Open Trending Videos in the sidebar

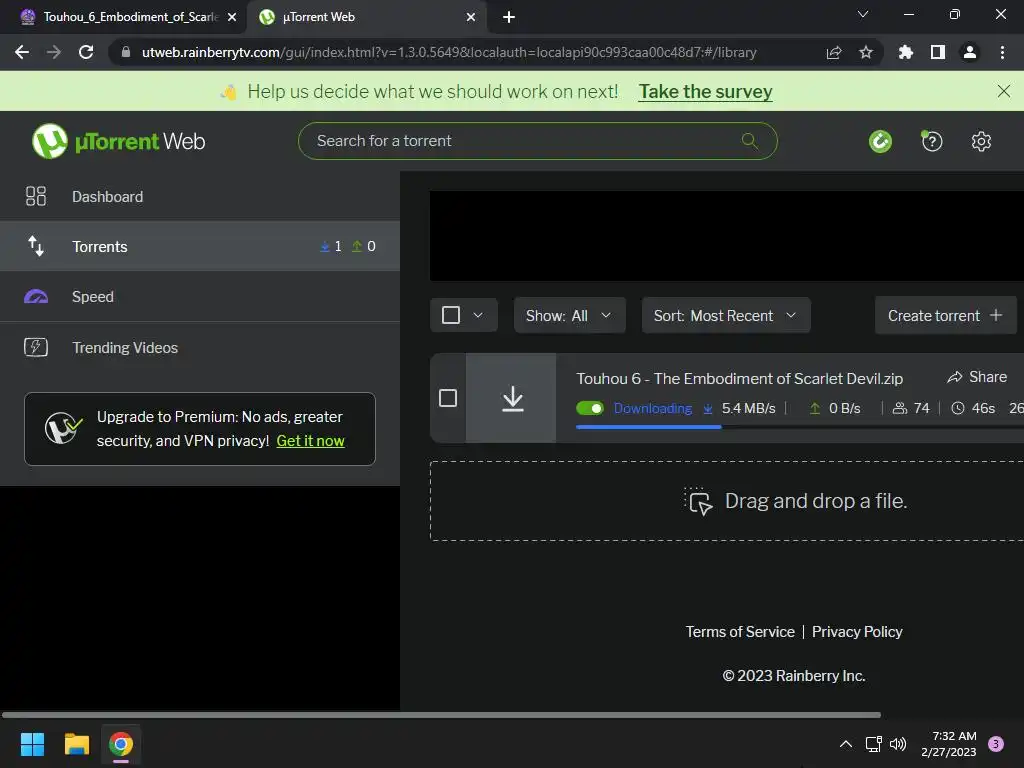click(200, 347)
